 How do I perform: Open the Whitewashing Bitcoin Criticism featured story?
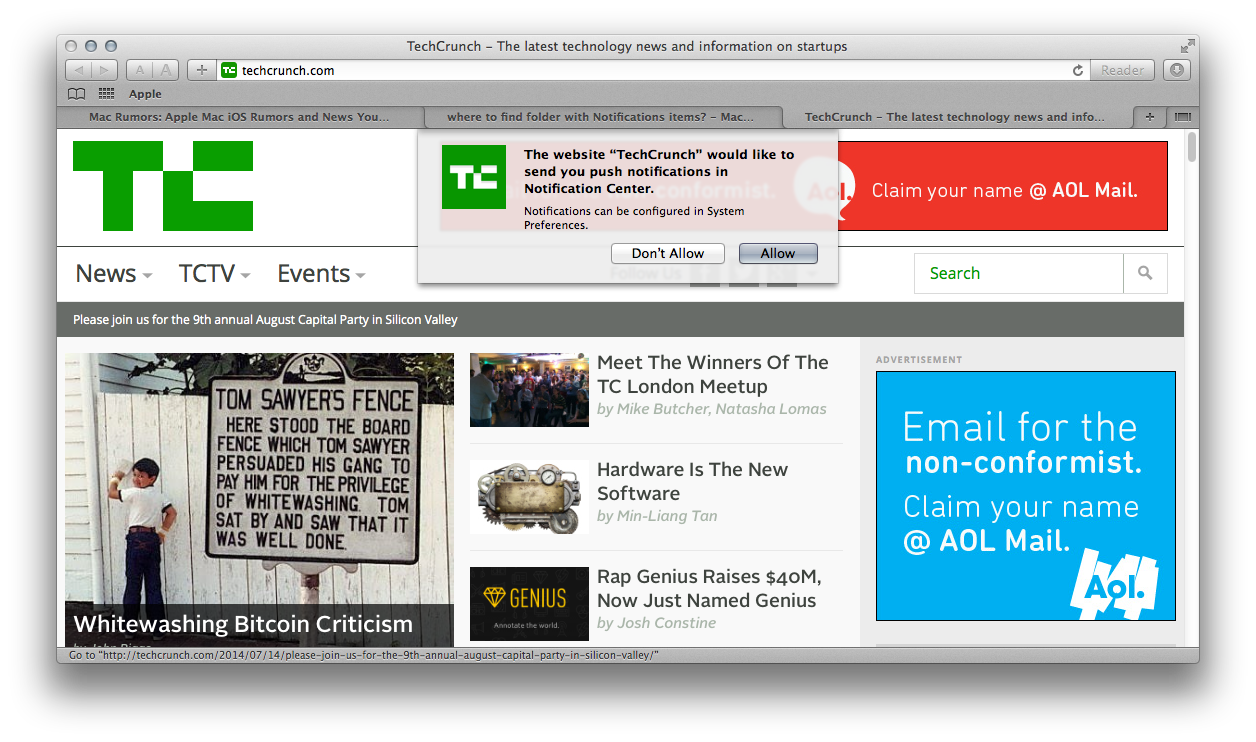[x=243, y=624]
